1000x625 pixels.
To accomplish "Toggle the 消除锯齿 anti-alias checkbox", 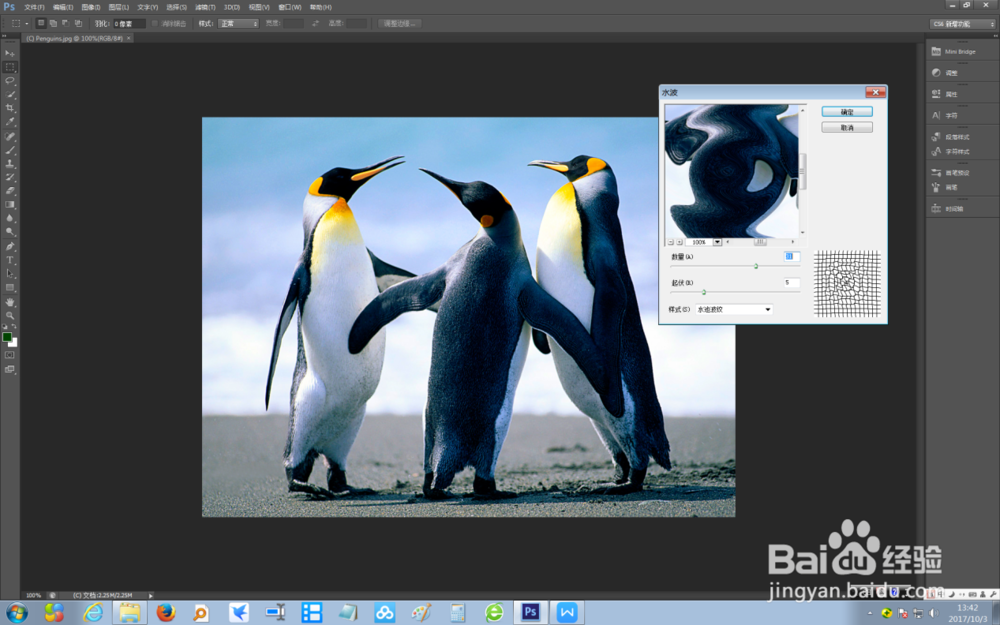I will (154, 23).
